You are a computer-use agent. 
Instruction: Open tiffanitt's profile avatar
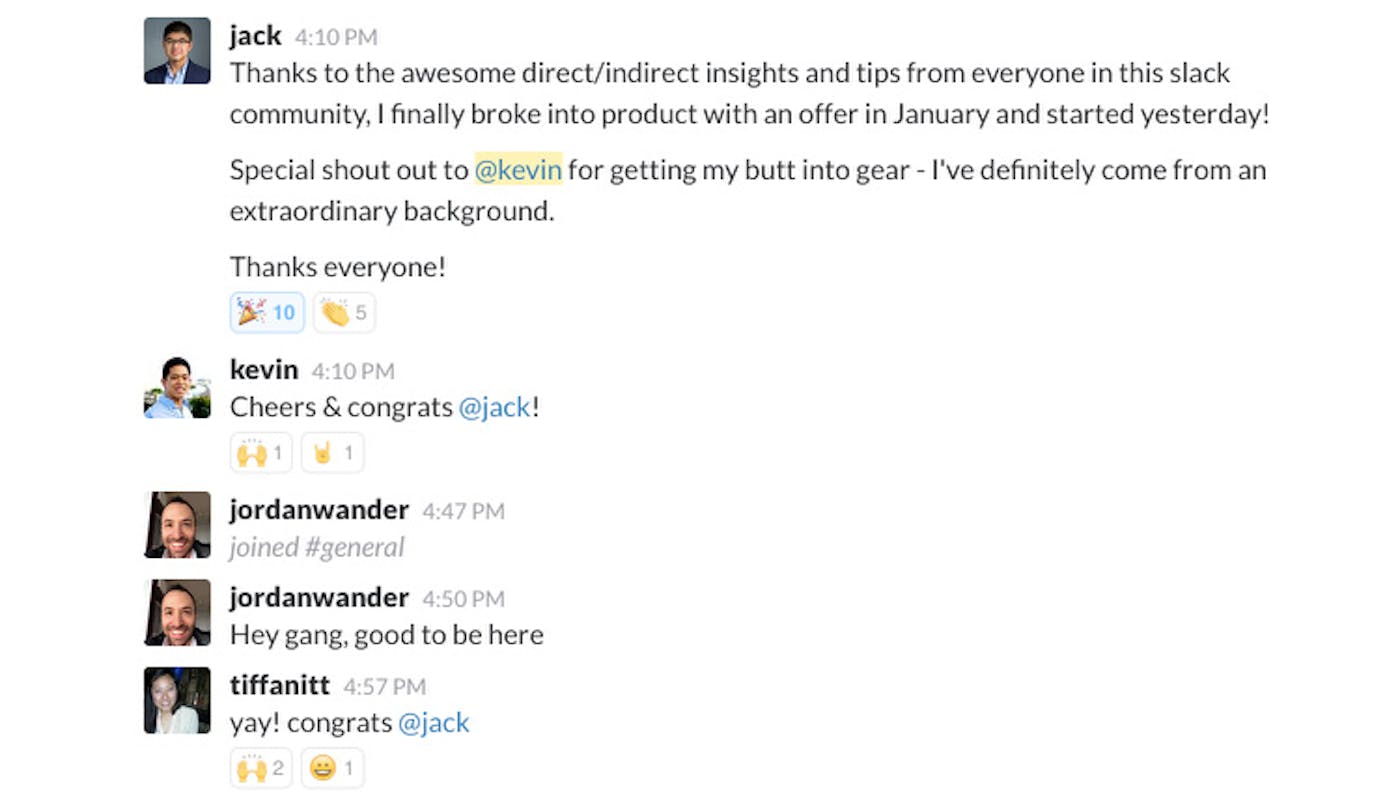tap(176, 700)
